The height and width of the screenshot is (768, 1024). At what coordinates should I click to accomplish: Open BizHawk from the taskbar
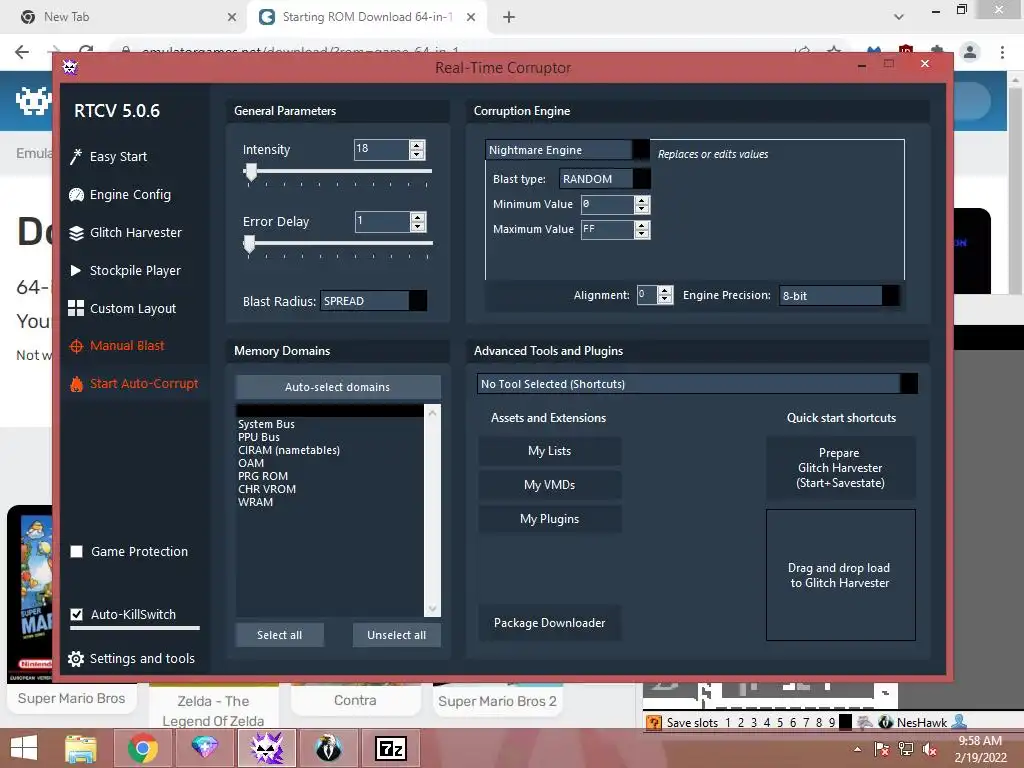click(328, 748)
